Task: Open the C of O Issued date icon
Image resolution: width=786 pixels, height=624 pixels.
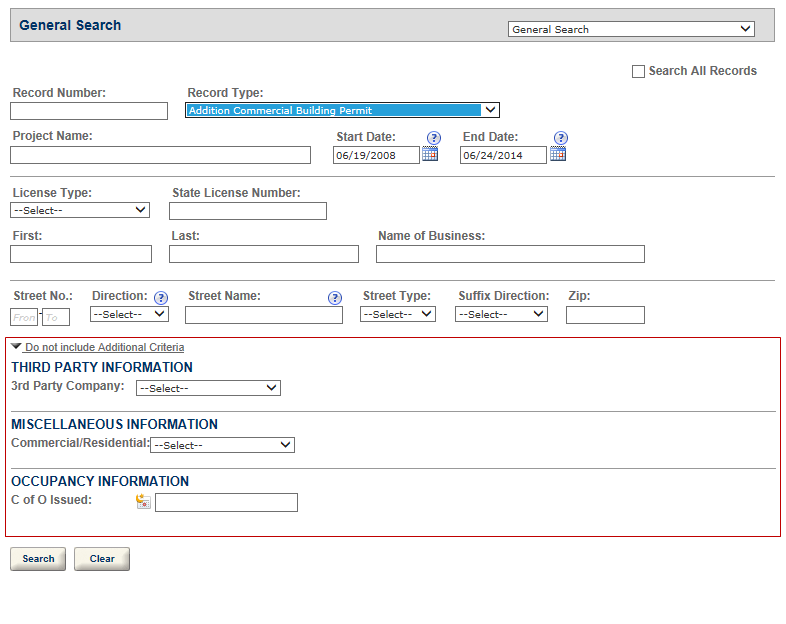Action: tap(143, 502)
